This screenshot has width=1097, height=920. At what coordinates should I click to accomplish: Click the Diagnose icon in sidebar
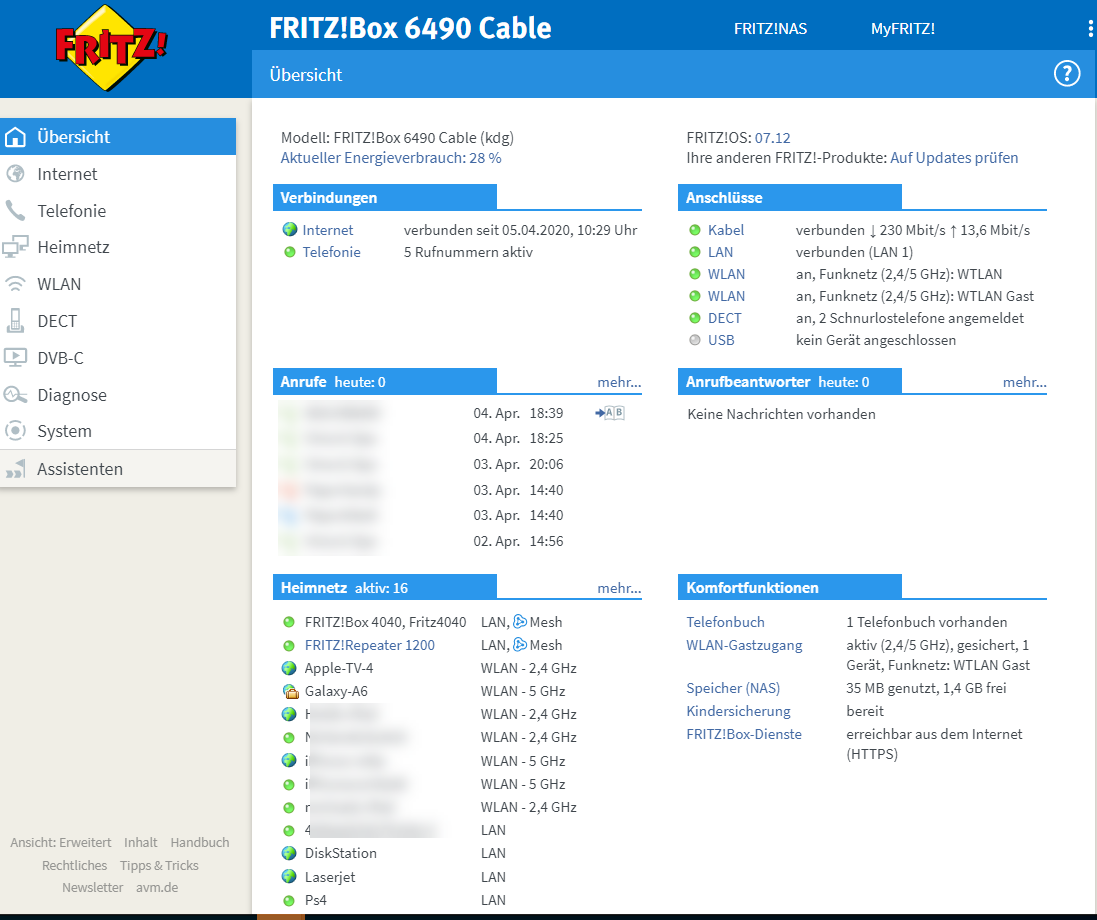click(x=15, y=395)
